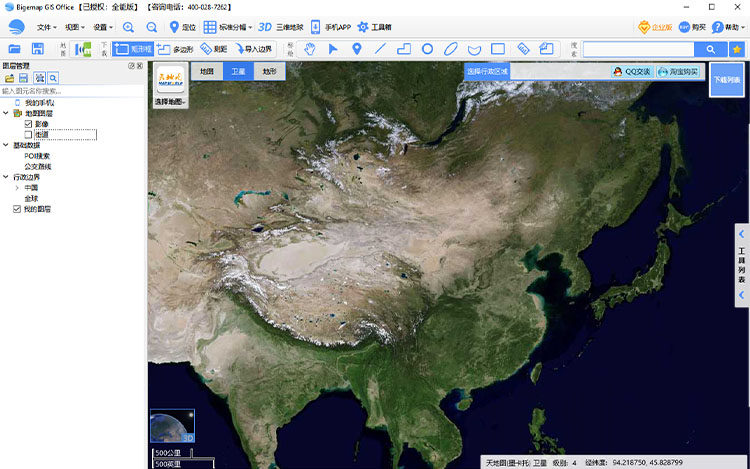Click the layer panel open folder icon
The image size is (750, 469).
click(x=9, y=78)
